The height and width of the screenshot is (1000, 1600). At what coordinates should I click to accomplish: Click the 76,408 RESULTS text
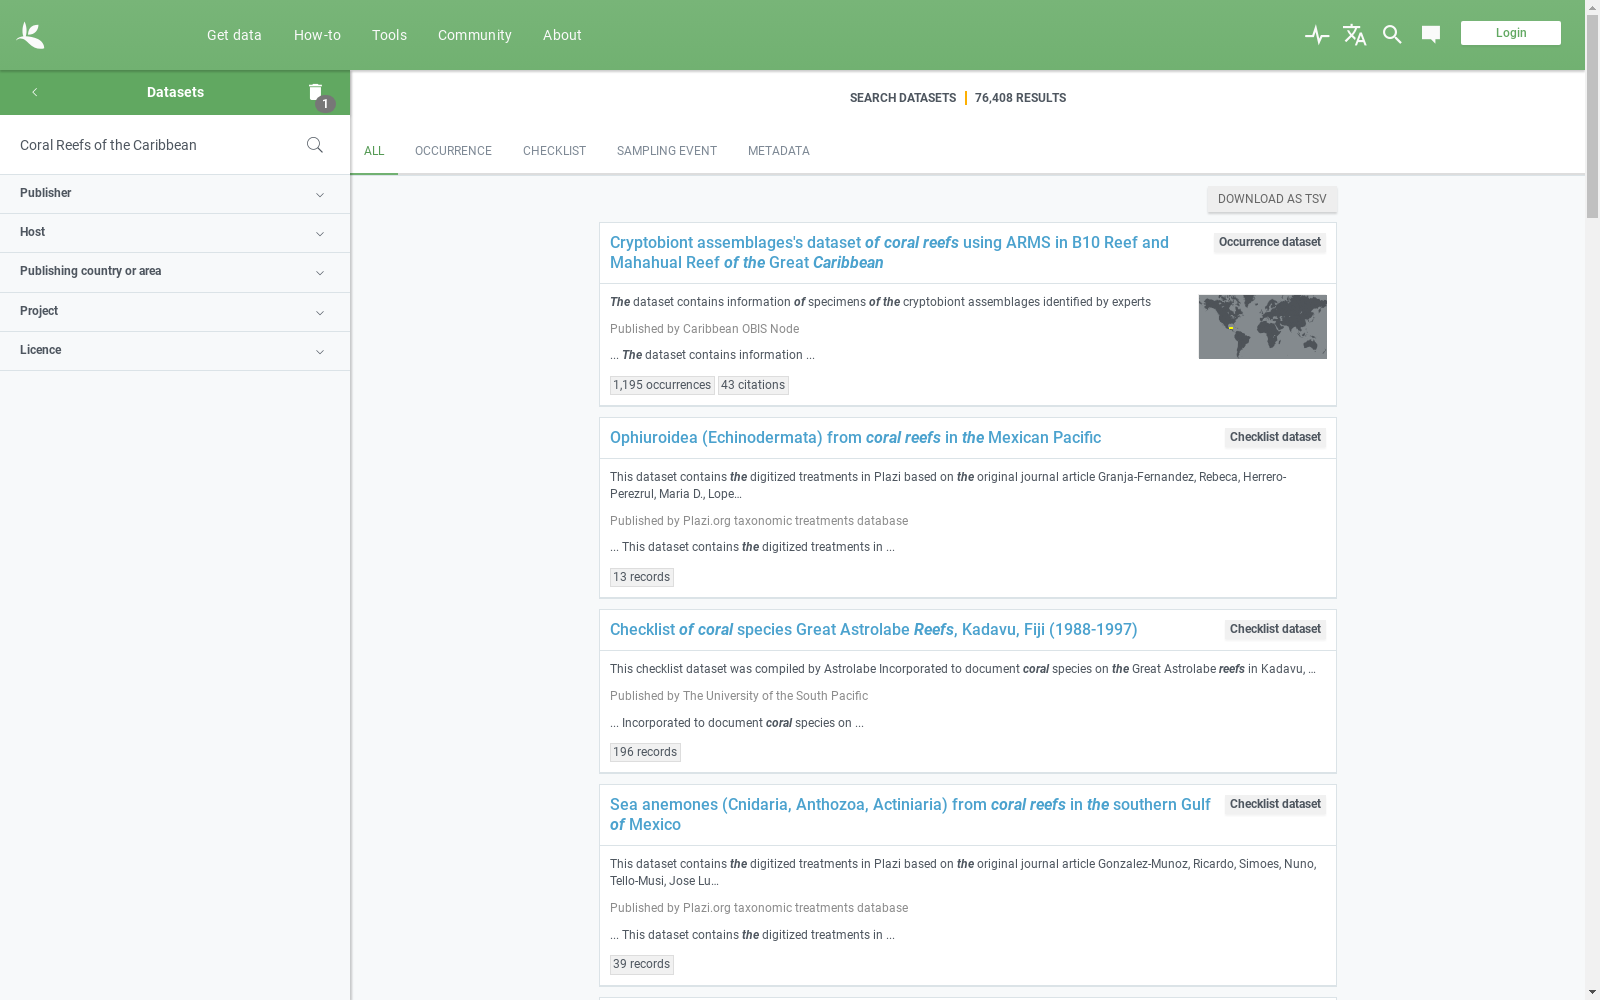point(1020,98)
